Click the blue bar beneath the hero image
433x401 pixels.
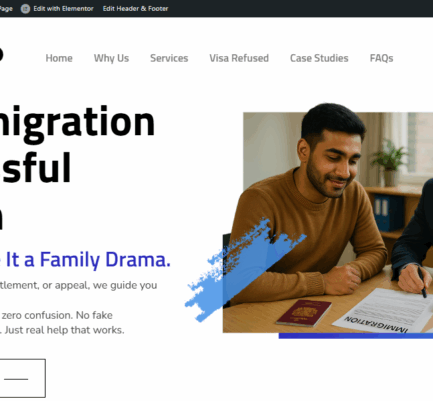pyautogui.click(x=356, y=336)
